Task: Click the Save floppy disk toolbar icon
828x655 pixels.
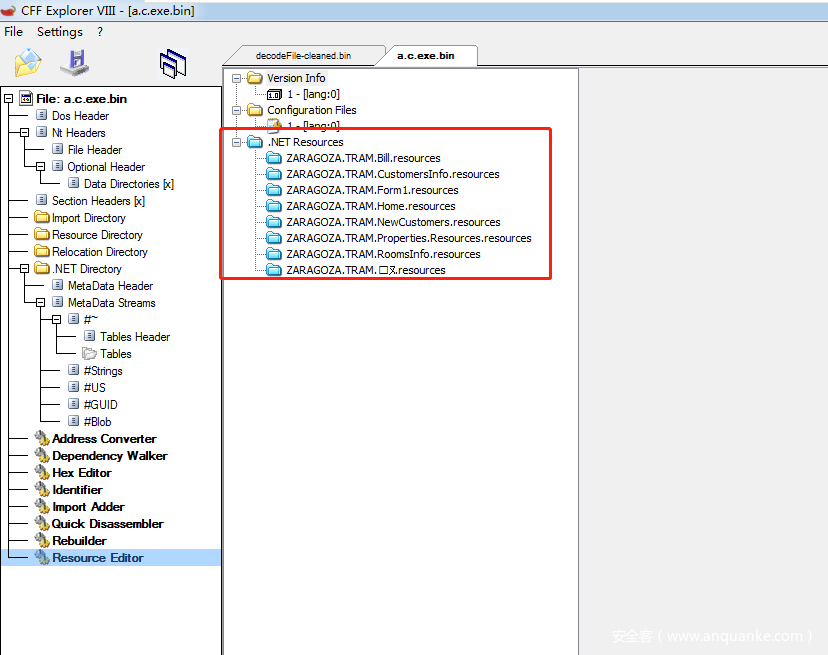Action: point(75,62)
